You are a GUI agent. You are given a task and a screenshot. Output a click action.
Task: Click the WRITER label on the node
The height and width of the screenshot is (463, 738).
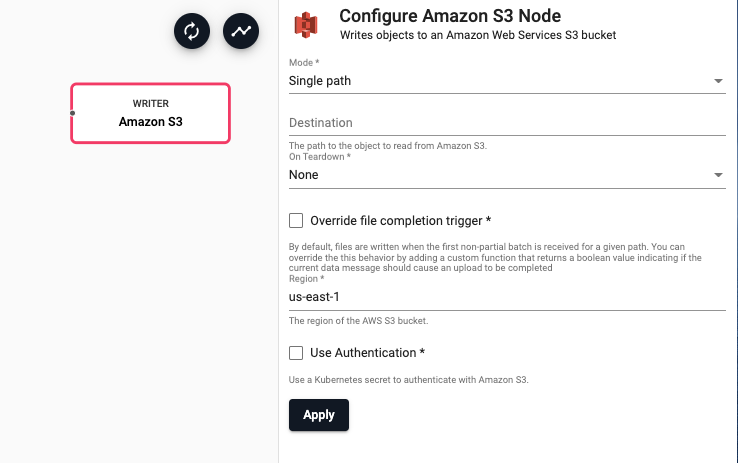point(150,103)
